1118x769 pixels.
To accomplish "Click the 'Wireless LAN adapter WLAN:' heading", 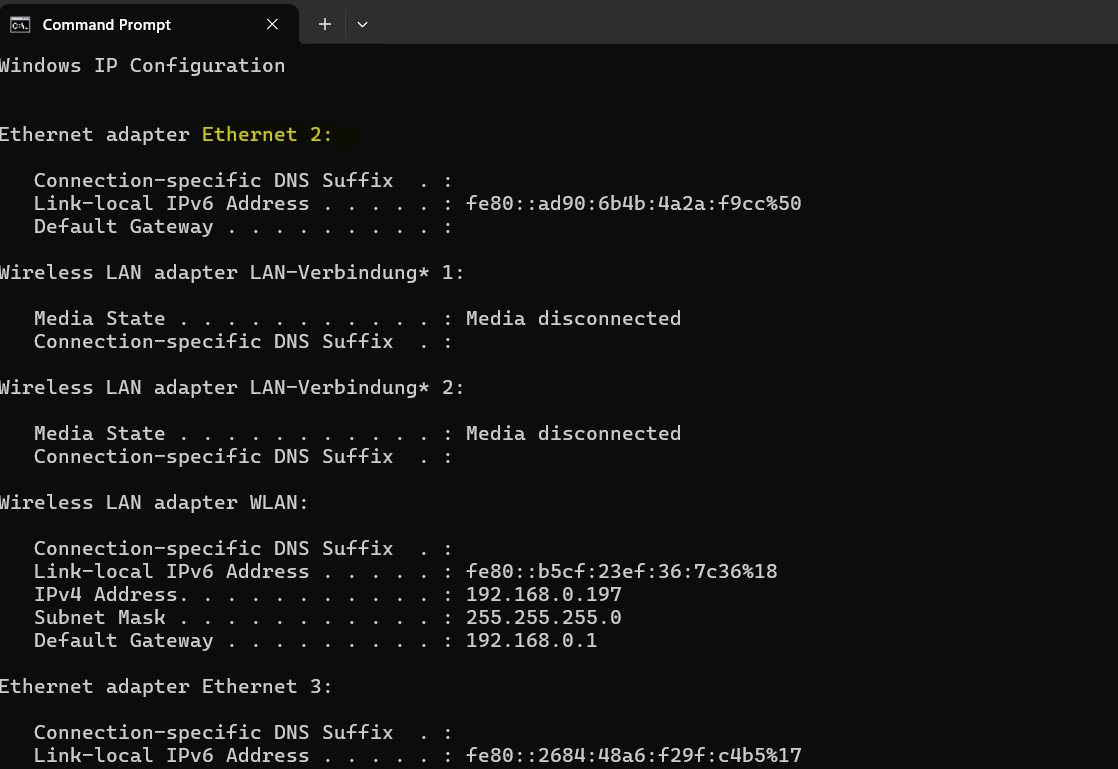I will point(154,503).
